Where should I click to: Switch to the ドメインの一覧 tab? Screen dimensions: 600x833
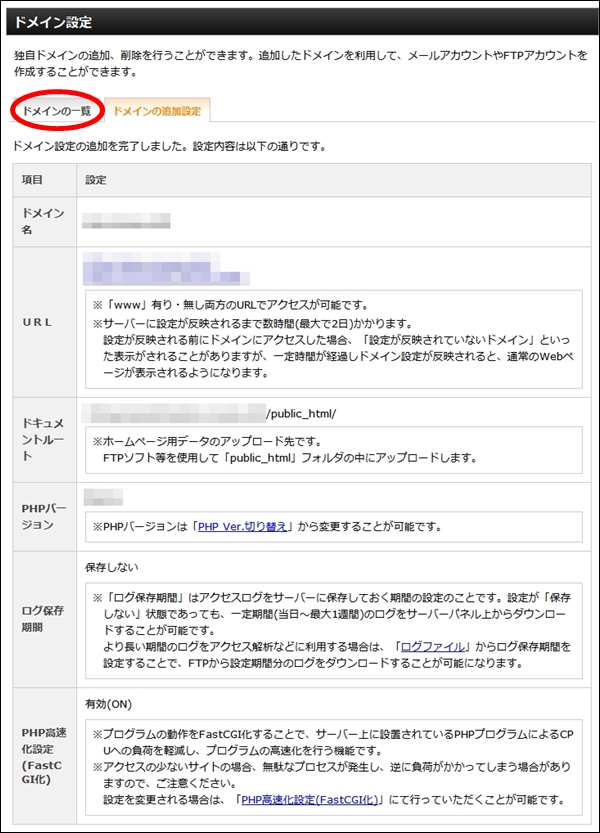click(56, 111)
